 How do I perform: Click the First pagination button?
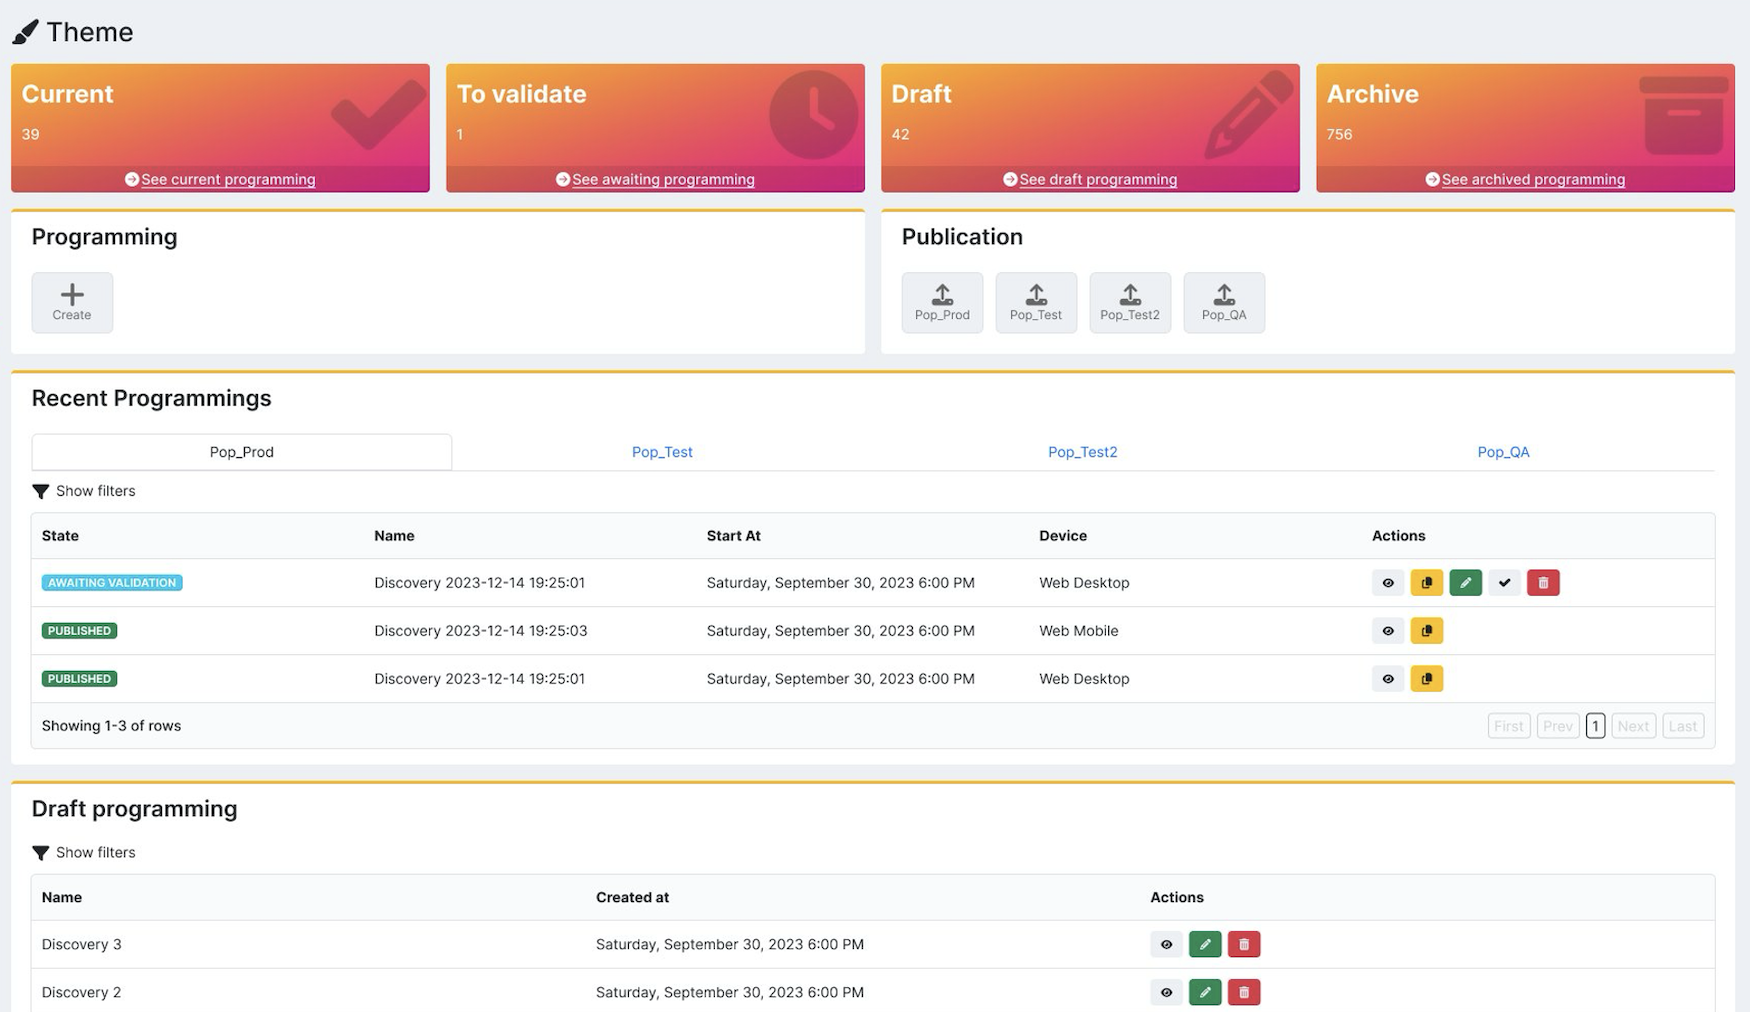1509,726
